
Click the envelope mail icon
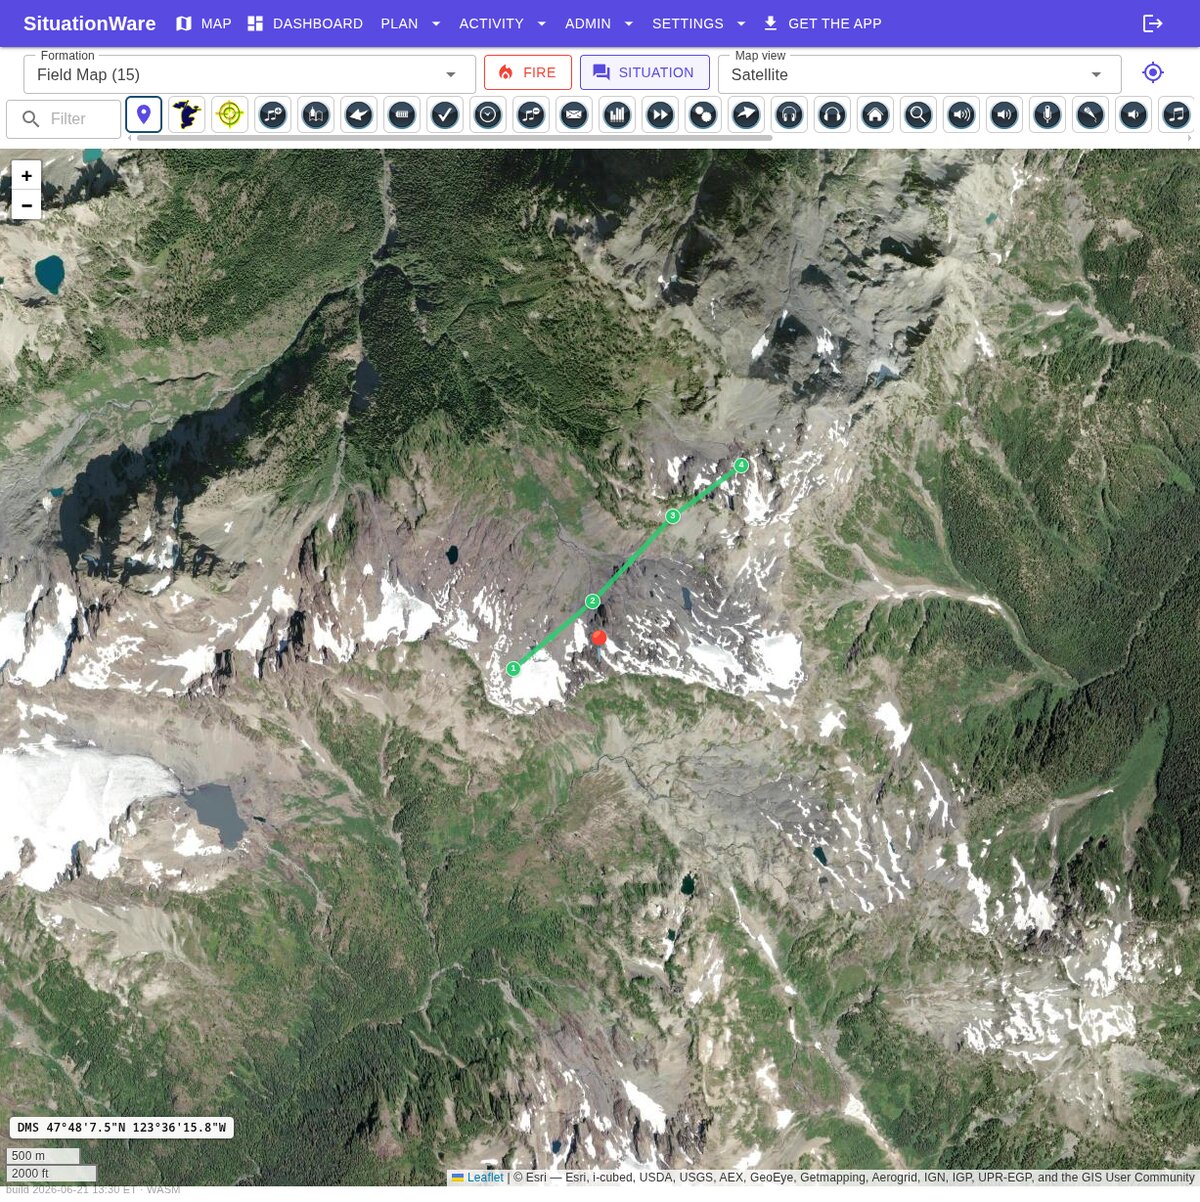pos(573,115)
